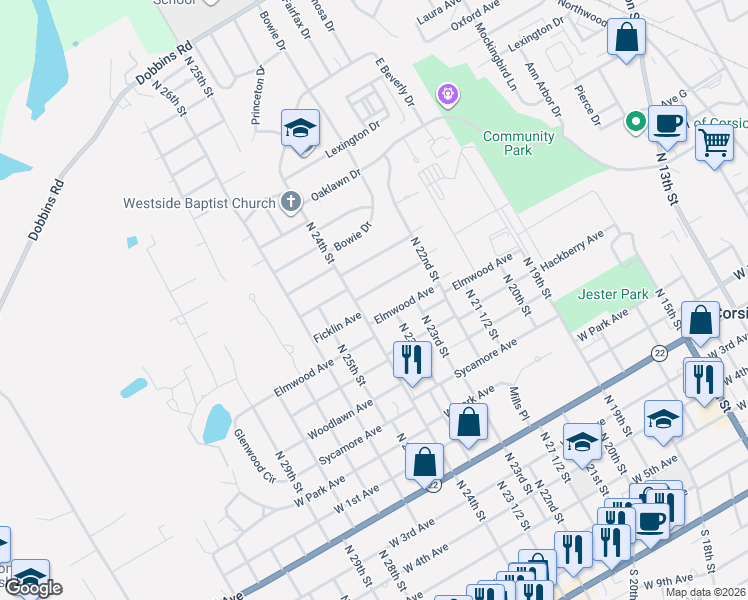Open the purple Community Park marker
This screenshot has height=600, width=748.
[447, 94]
